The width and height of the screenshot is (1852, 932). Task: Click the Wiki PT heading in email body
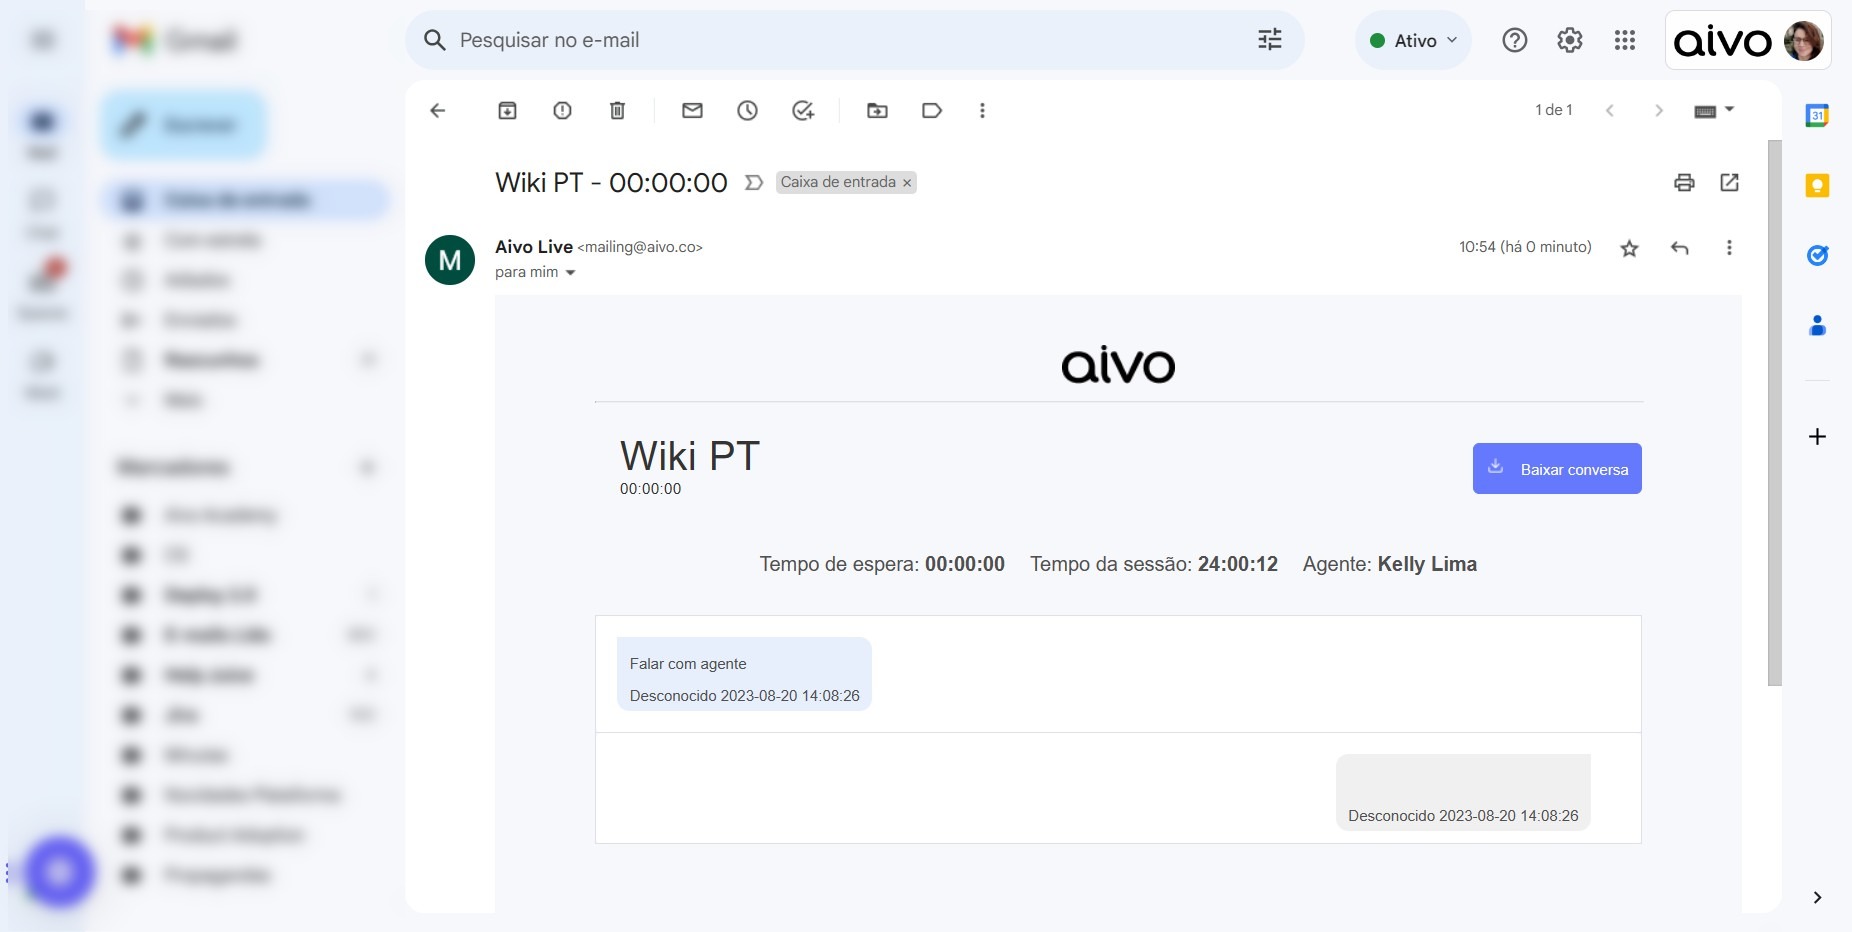coord(690,456)
